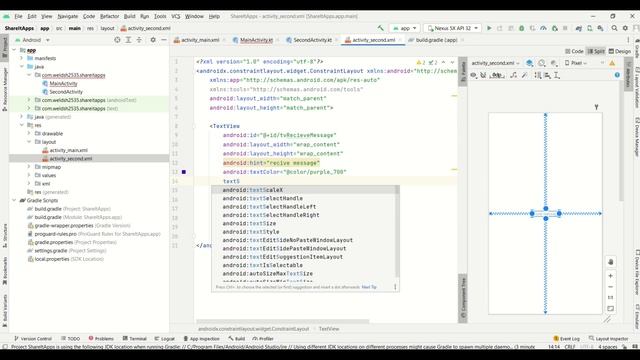Collapse the Gradle Scripts node
Viewport: 640px width, 360px height.
14,200
